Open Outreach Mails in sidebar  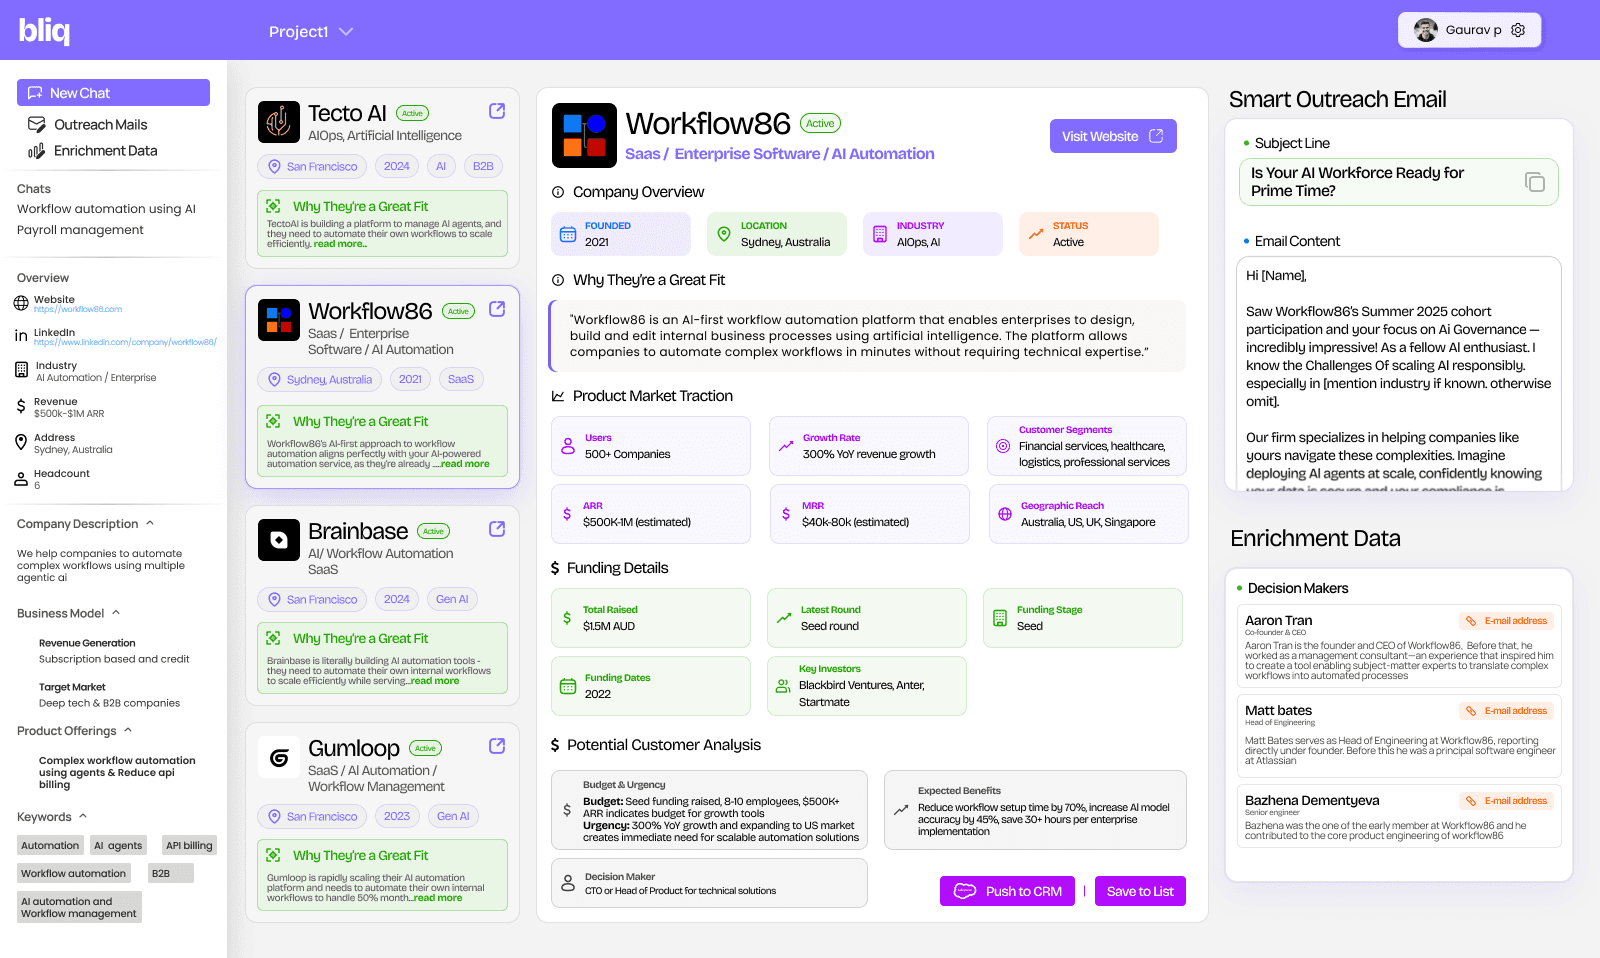click(100, 125)
